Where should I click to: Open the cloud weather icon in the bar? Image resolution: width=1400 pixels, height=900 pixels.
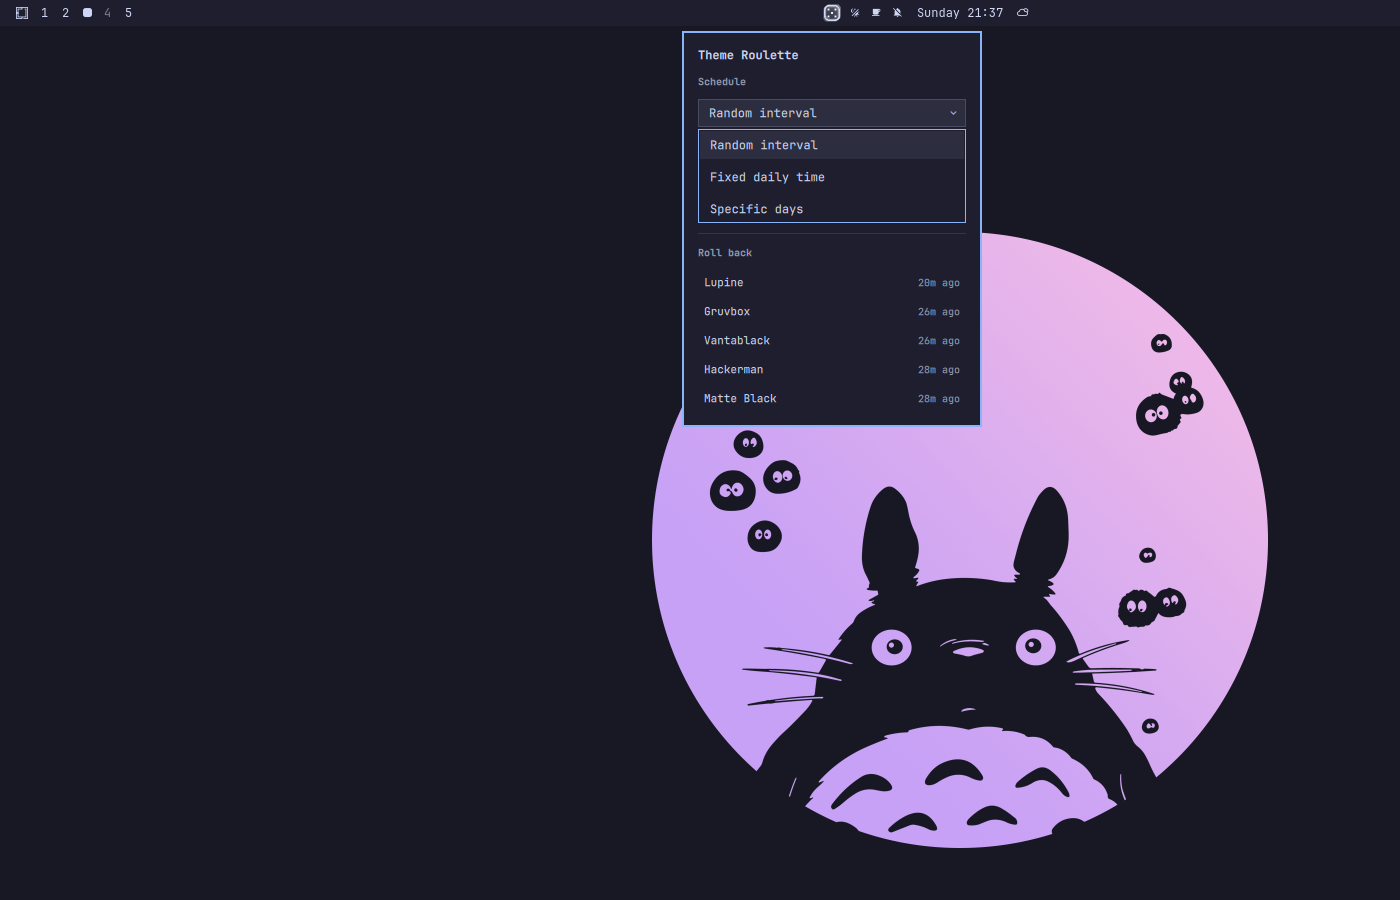(1022, 13)
